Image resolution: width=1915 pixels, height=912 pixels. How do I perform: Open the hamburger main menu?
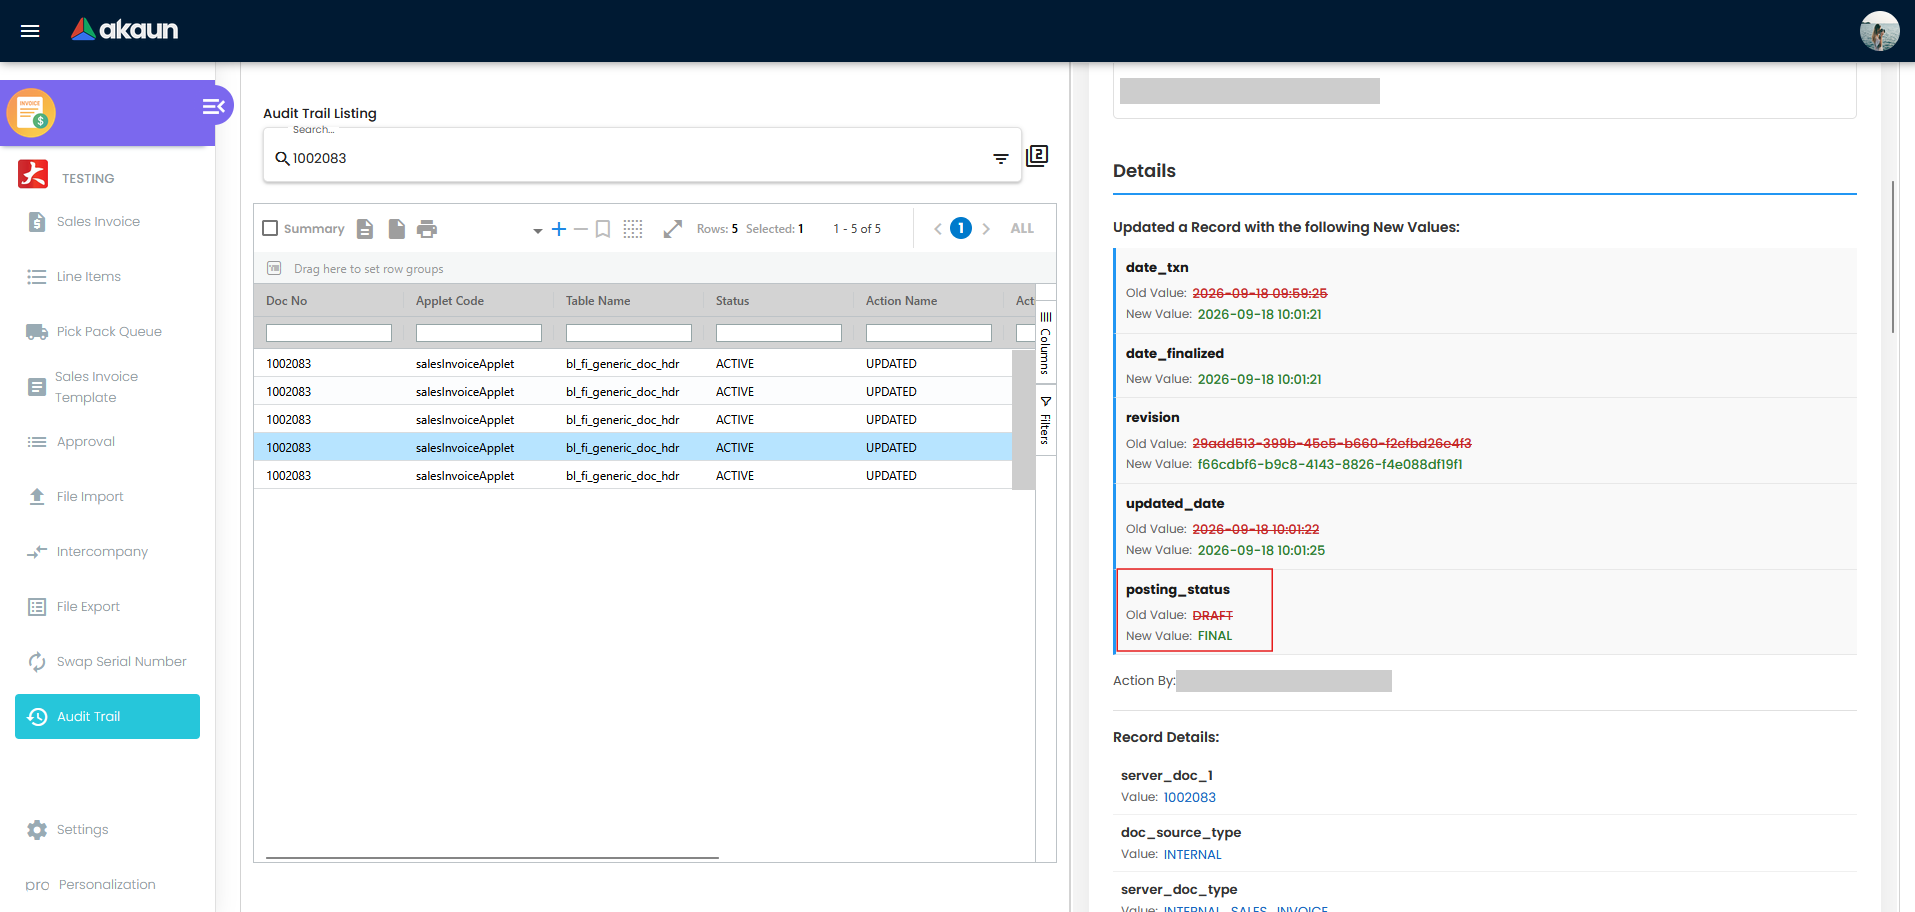click(x=30, y=31)
